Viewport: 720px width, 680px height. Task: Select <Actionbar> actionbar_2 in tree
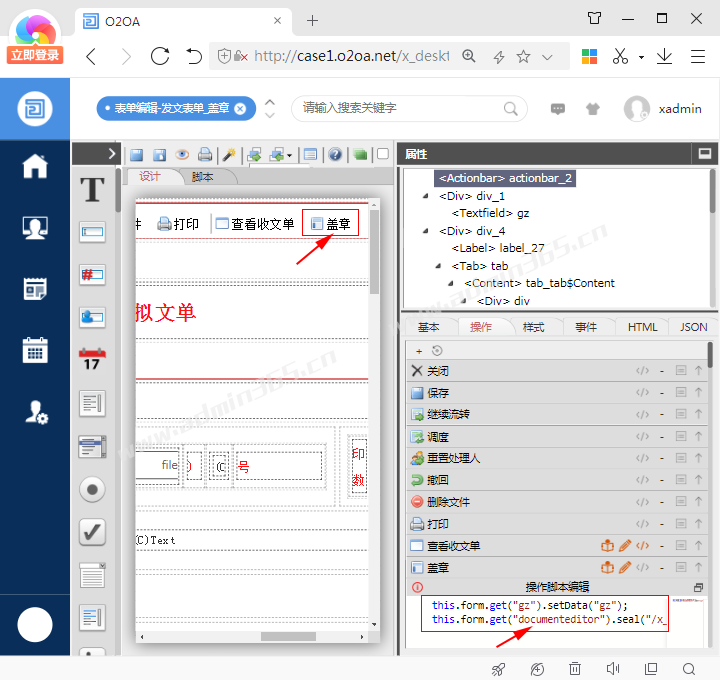[x=505, y=178]
